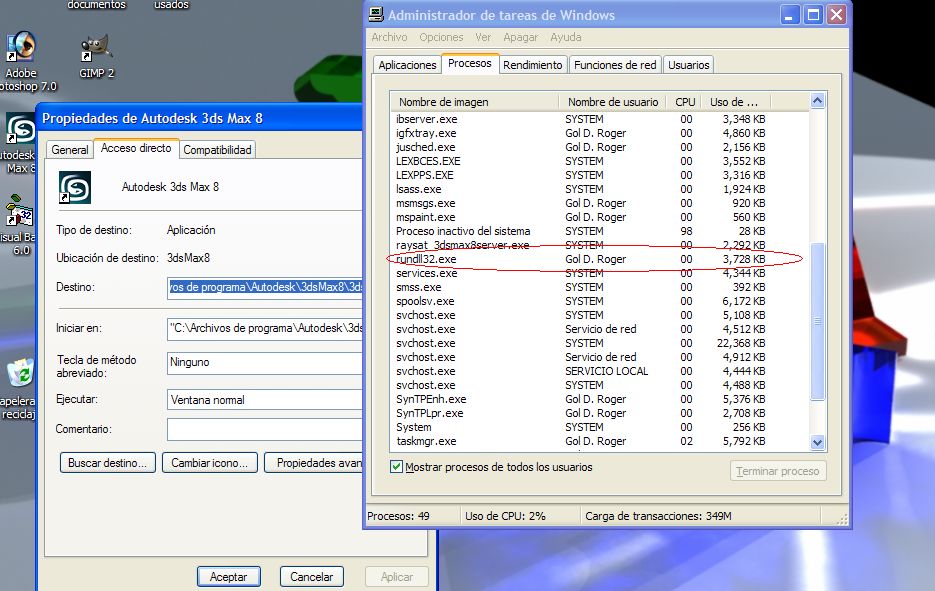Screen dimensions: 935x591
Task: Click the Destino input field
Action: pyautogui.click(x=265, y=287)
